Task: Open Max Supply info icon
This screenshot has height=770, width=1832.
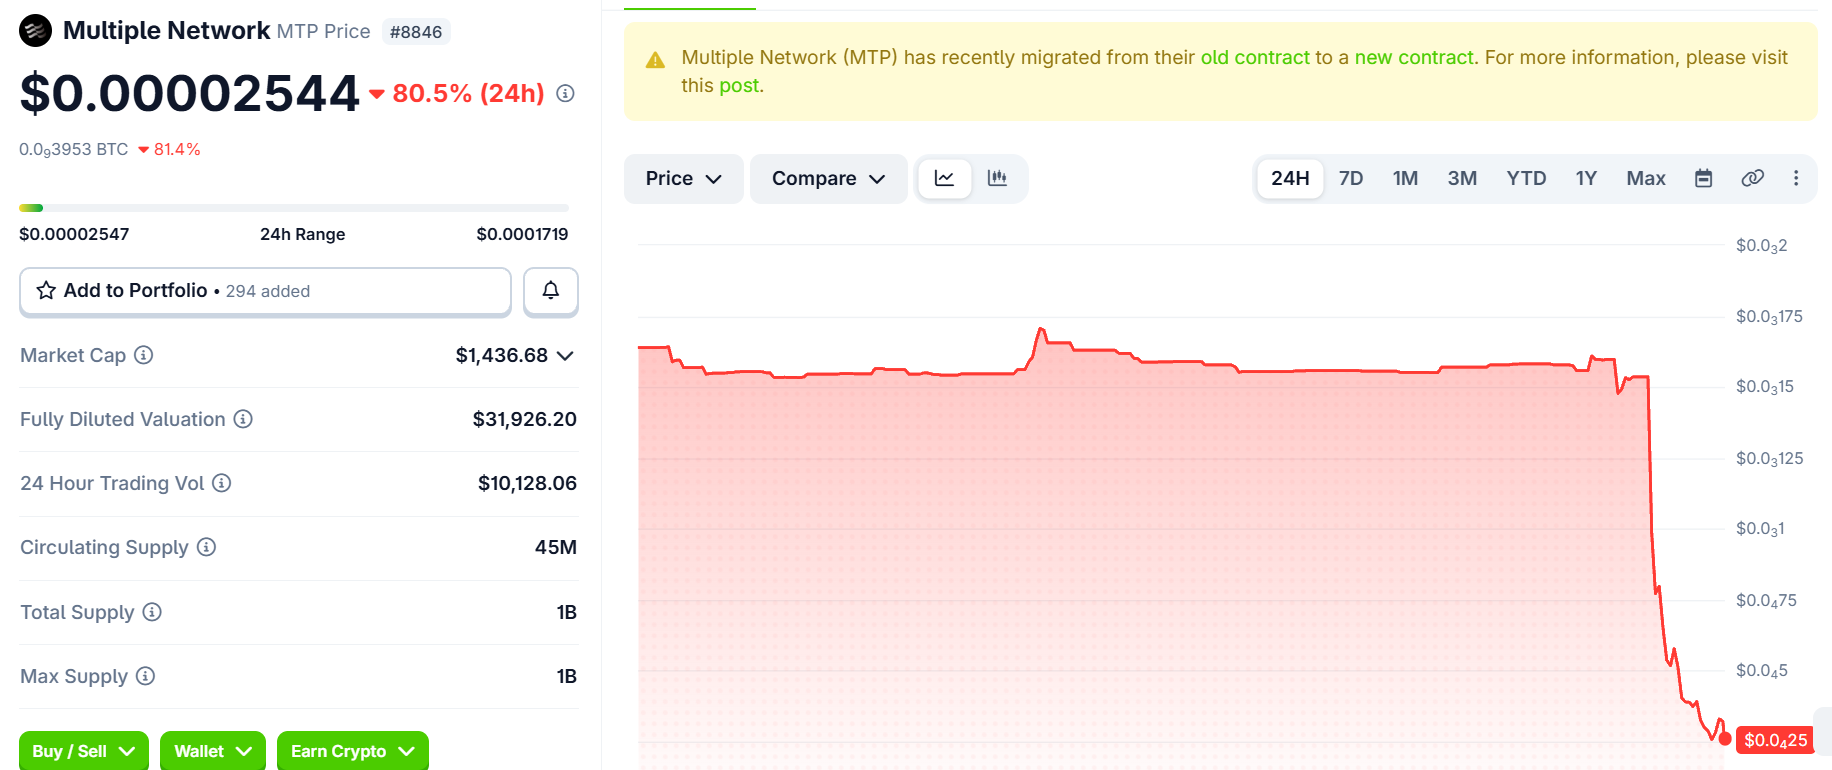Action: point(146,676)
